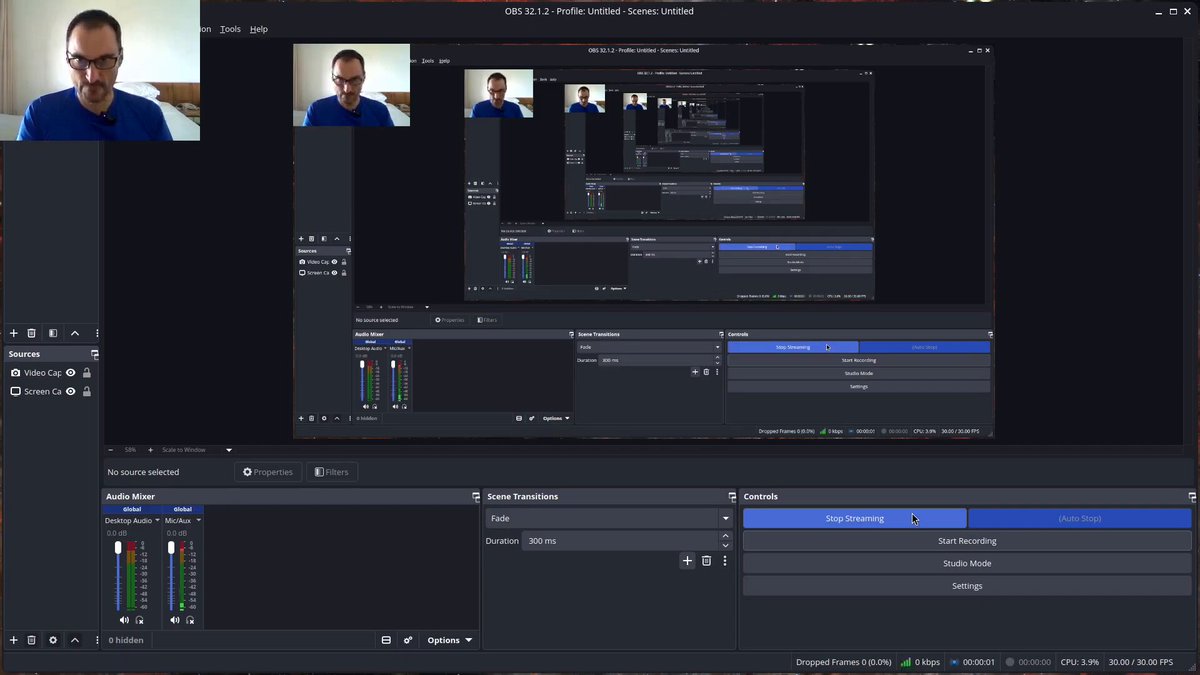Click the Stop Streaming button
Viewport: 1200px width, 675px height.
tap(855, 519)
